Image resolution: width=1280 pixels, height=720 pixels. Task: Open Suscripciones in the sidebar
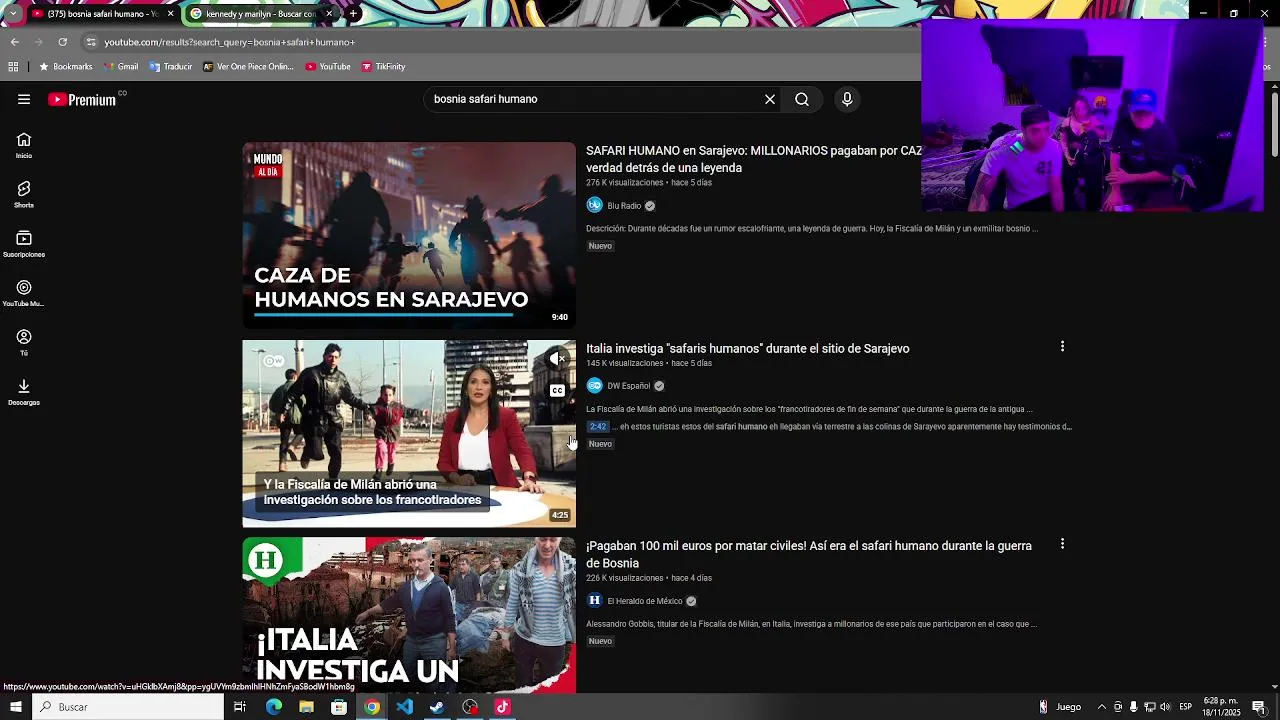[x=24, y=243]
